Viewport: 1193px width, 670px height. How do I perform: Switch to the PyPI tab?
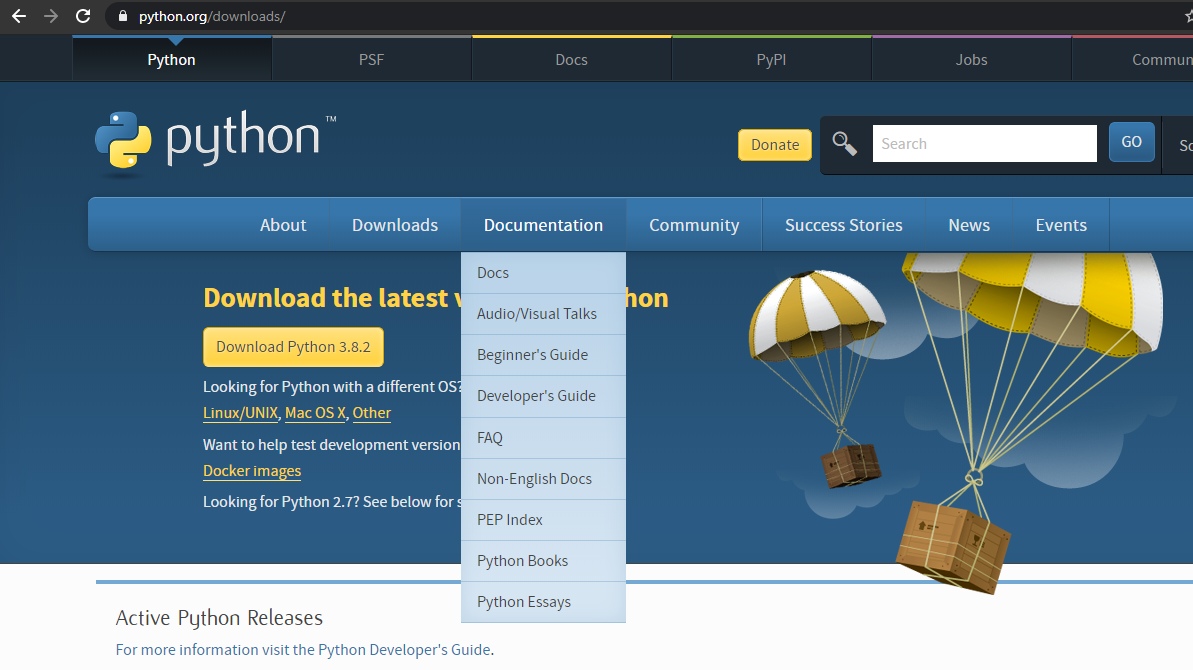pyautogui.click(x=771, y=59)
